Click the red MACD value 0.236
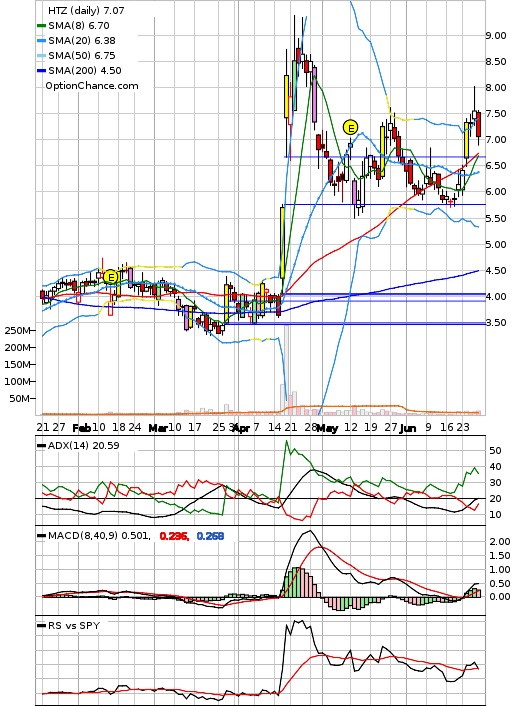 174,536
